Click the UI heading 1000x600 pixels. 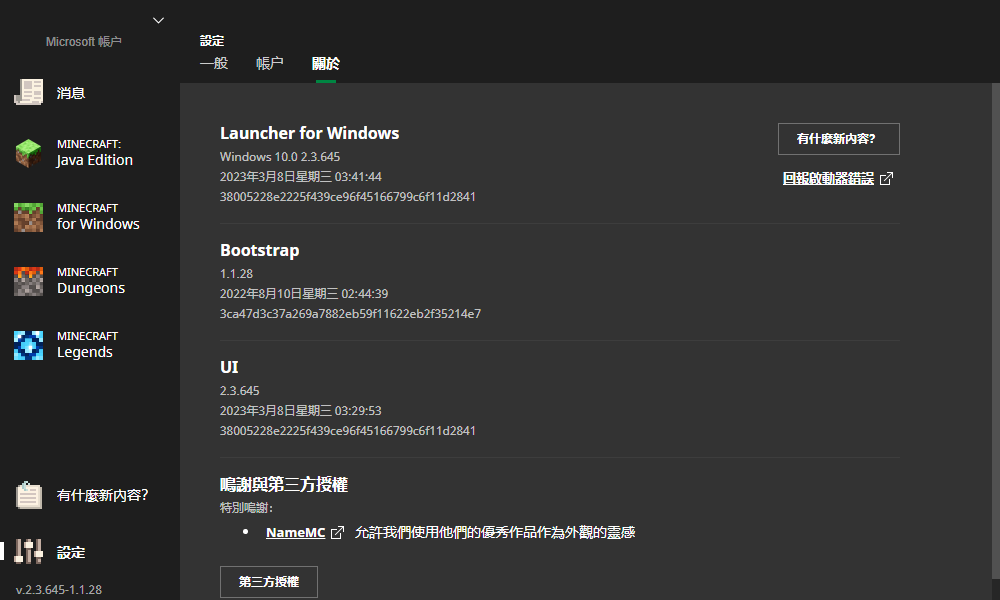pos(229,367)
